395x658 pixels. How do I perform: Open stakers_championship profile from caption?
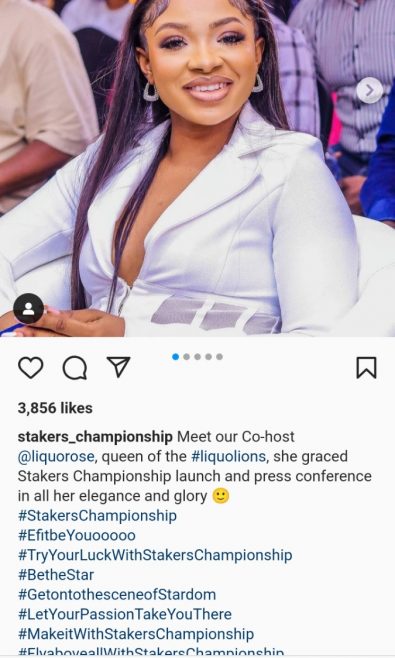point(95,437)
